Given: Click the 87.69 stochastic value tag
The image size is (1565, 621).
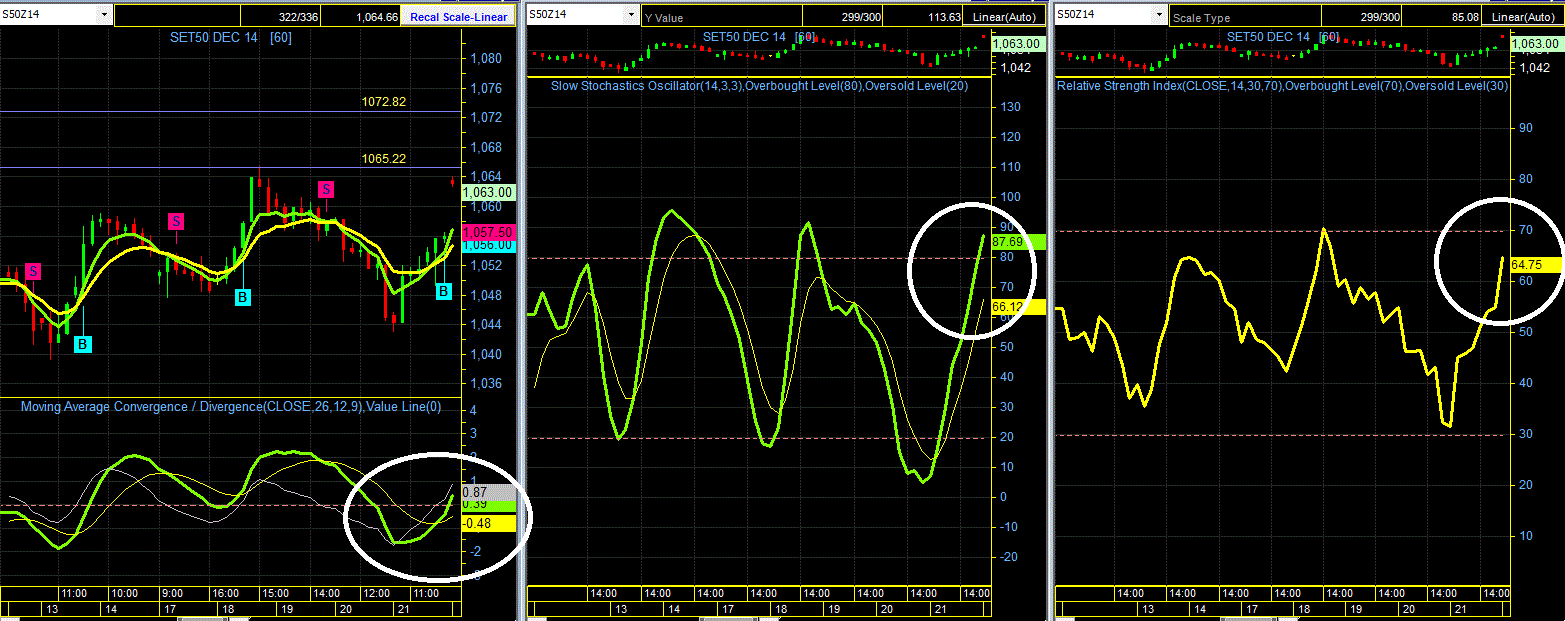Looking at the screenshot, I should point(1018,241).
